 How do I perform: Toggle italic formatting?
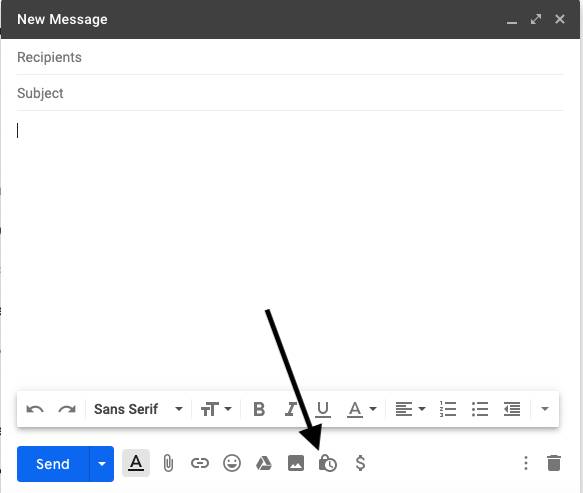point(291,409)
